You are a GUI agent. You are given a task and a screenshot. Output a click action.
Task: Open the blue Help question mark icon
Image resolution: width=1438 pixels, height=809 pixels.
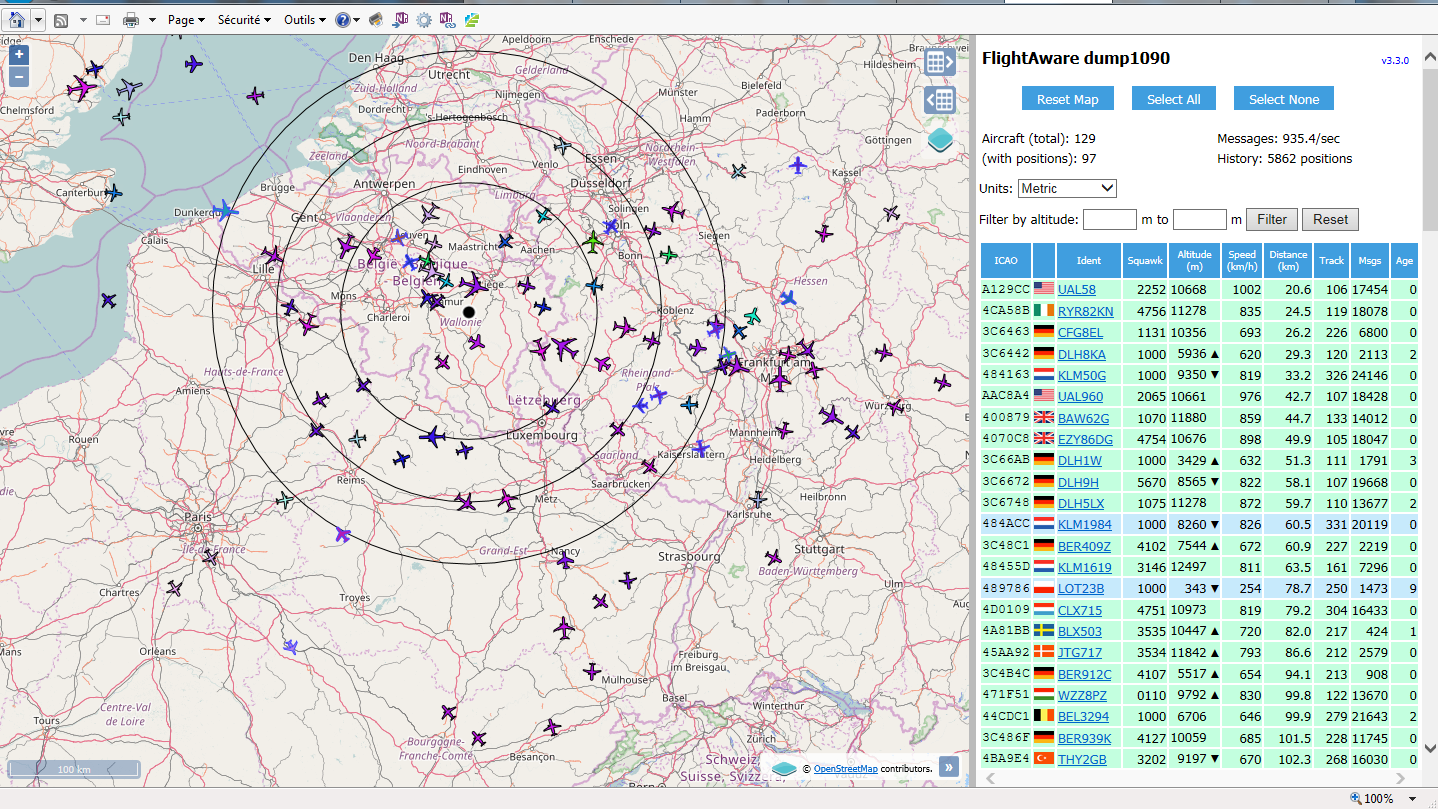[x=342, y=20]
